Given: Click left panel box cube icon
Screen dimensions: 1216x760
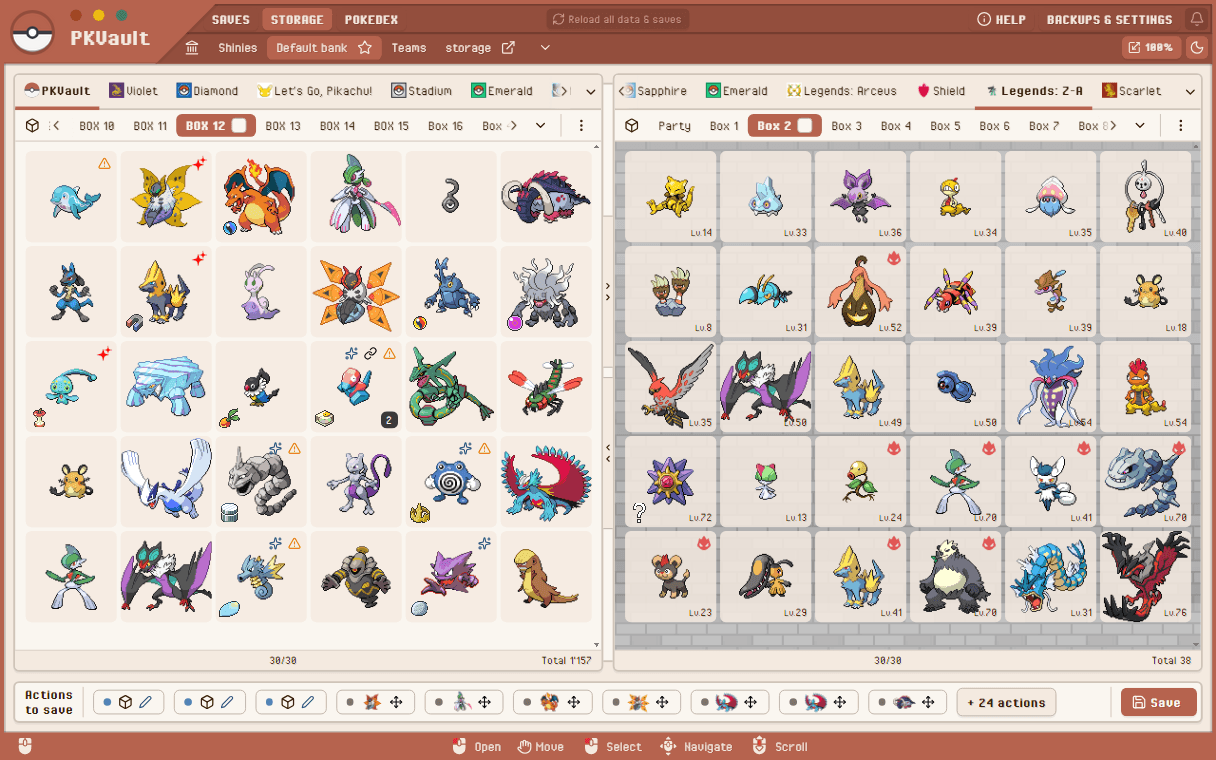Looking at the screenshot, I should [x=32, y=125].
